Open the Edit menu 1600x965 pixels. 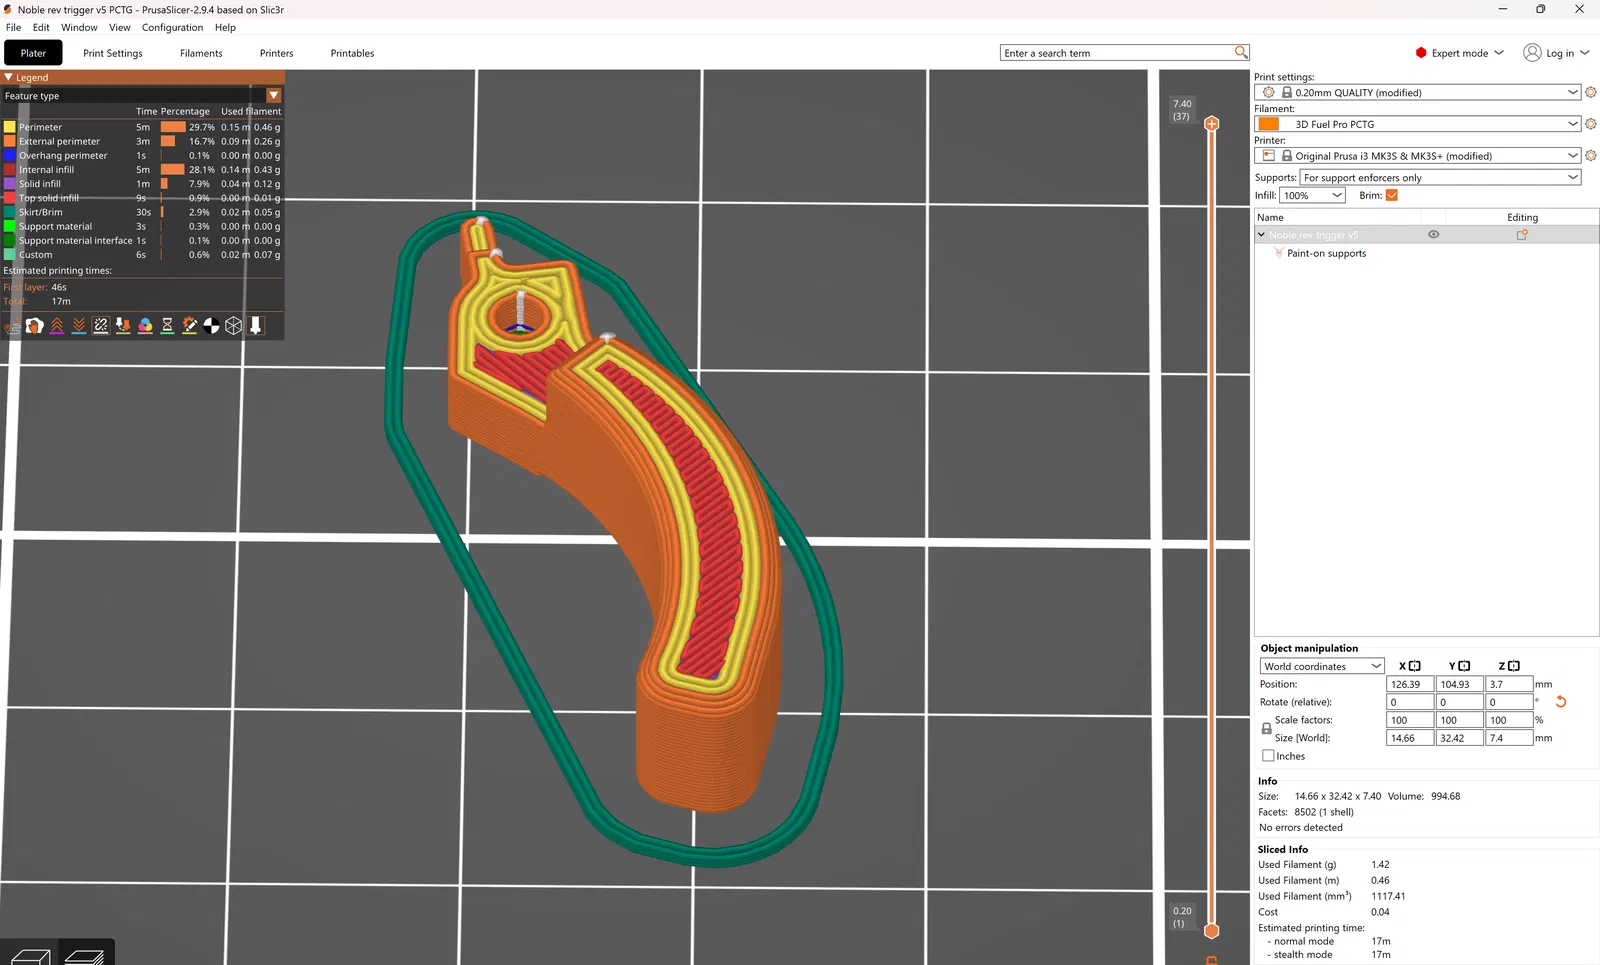(41, 28)
